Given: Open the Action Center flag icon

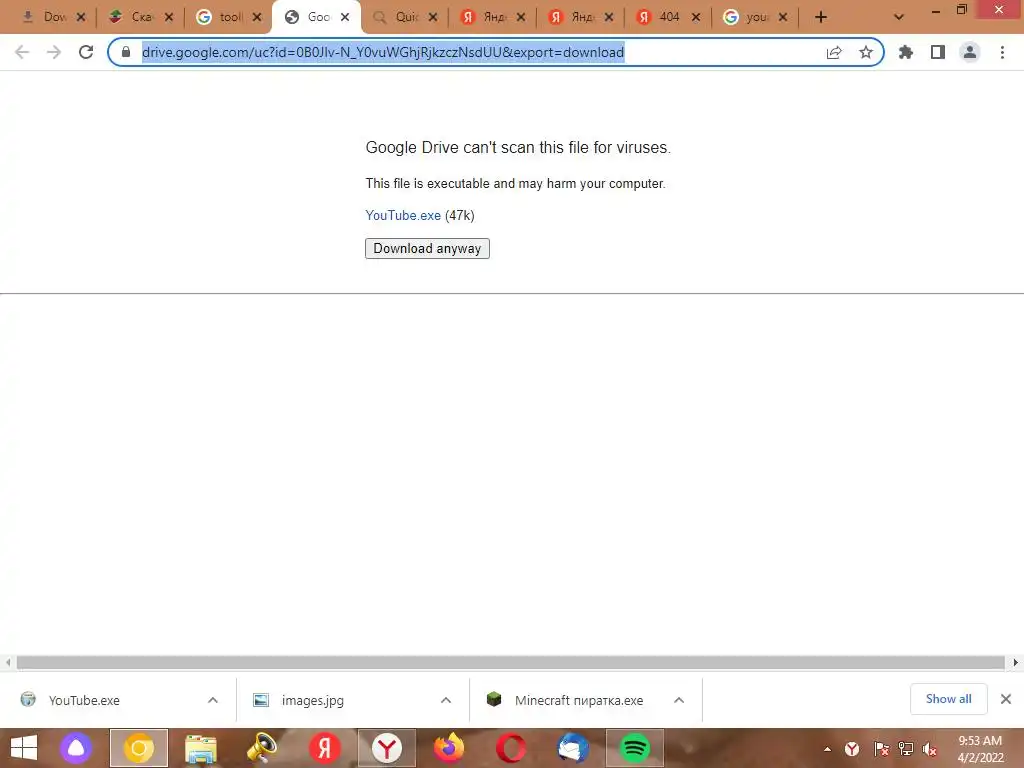Looking at the screenshot, I should point(880,748).
